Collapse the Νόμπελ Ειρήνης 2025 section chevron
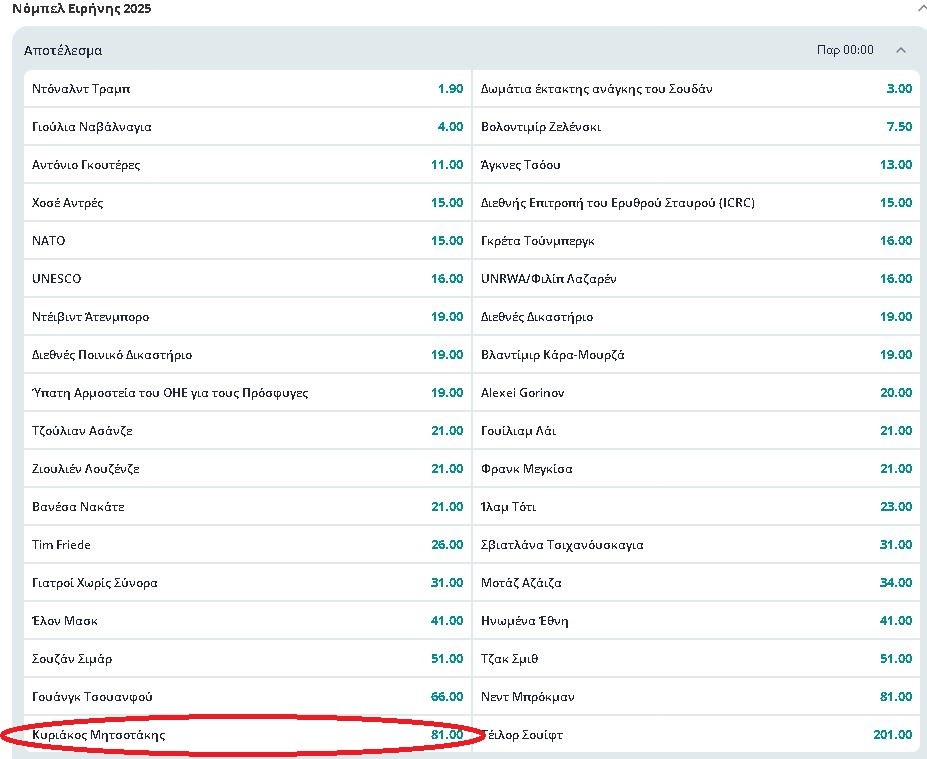 [921, 8]
